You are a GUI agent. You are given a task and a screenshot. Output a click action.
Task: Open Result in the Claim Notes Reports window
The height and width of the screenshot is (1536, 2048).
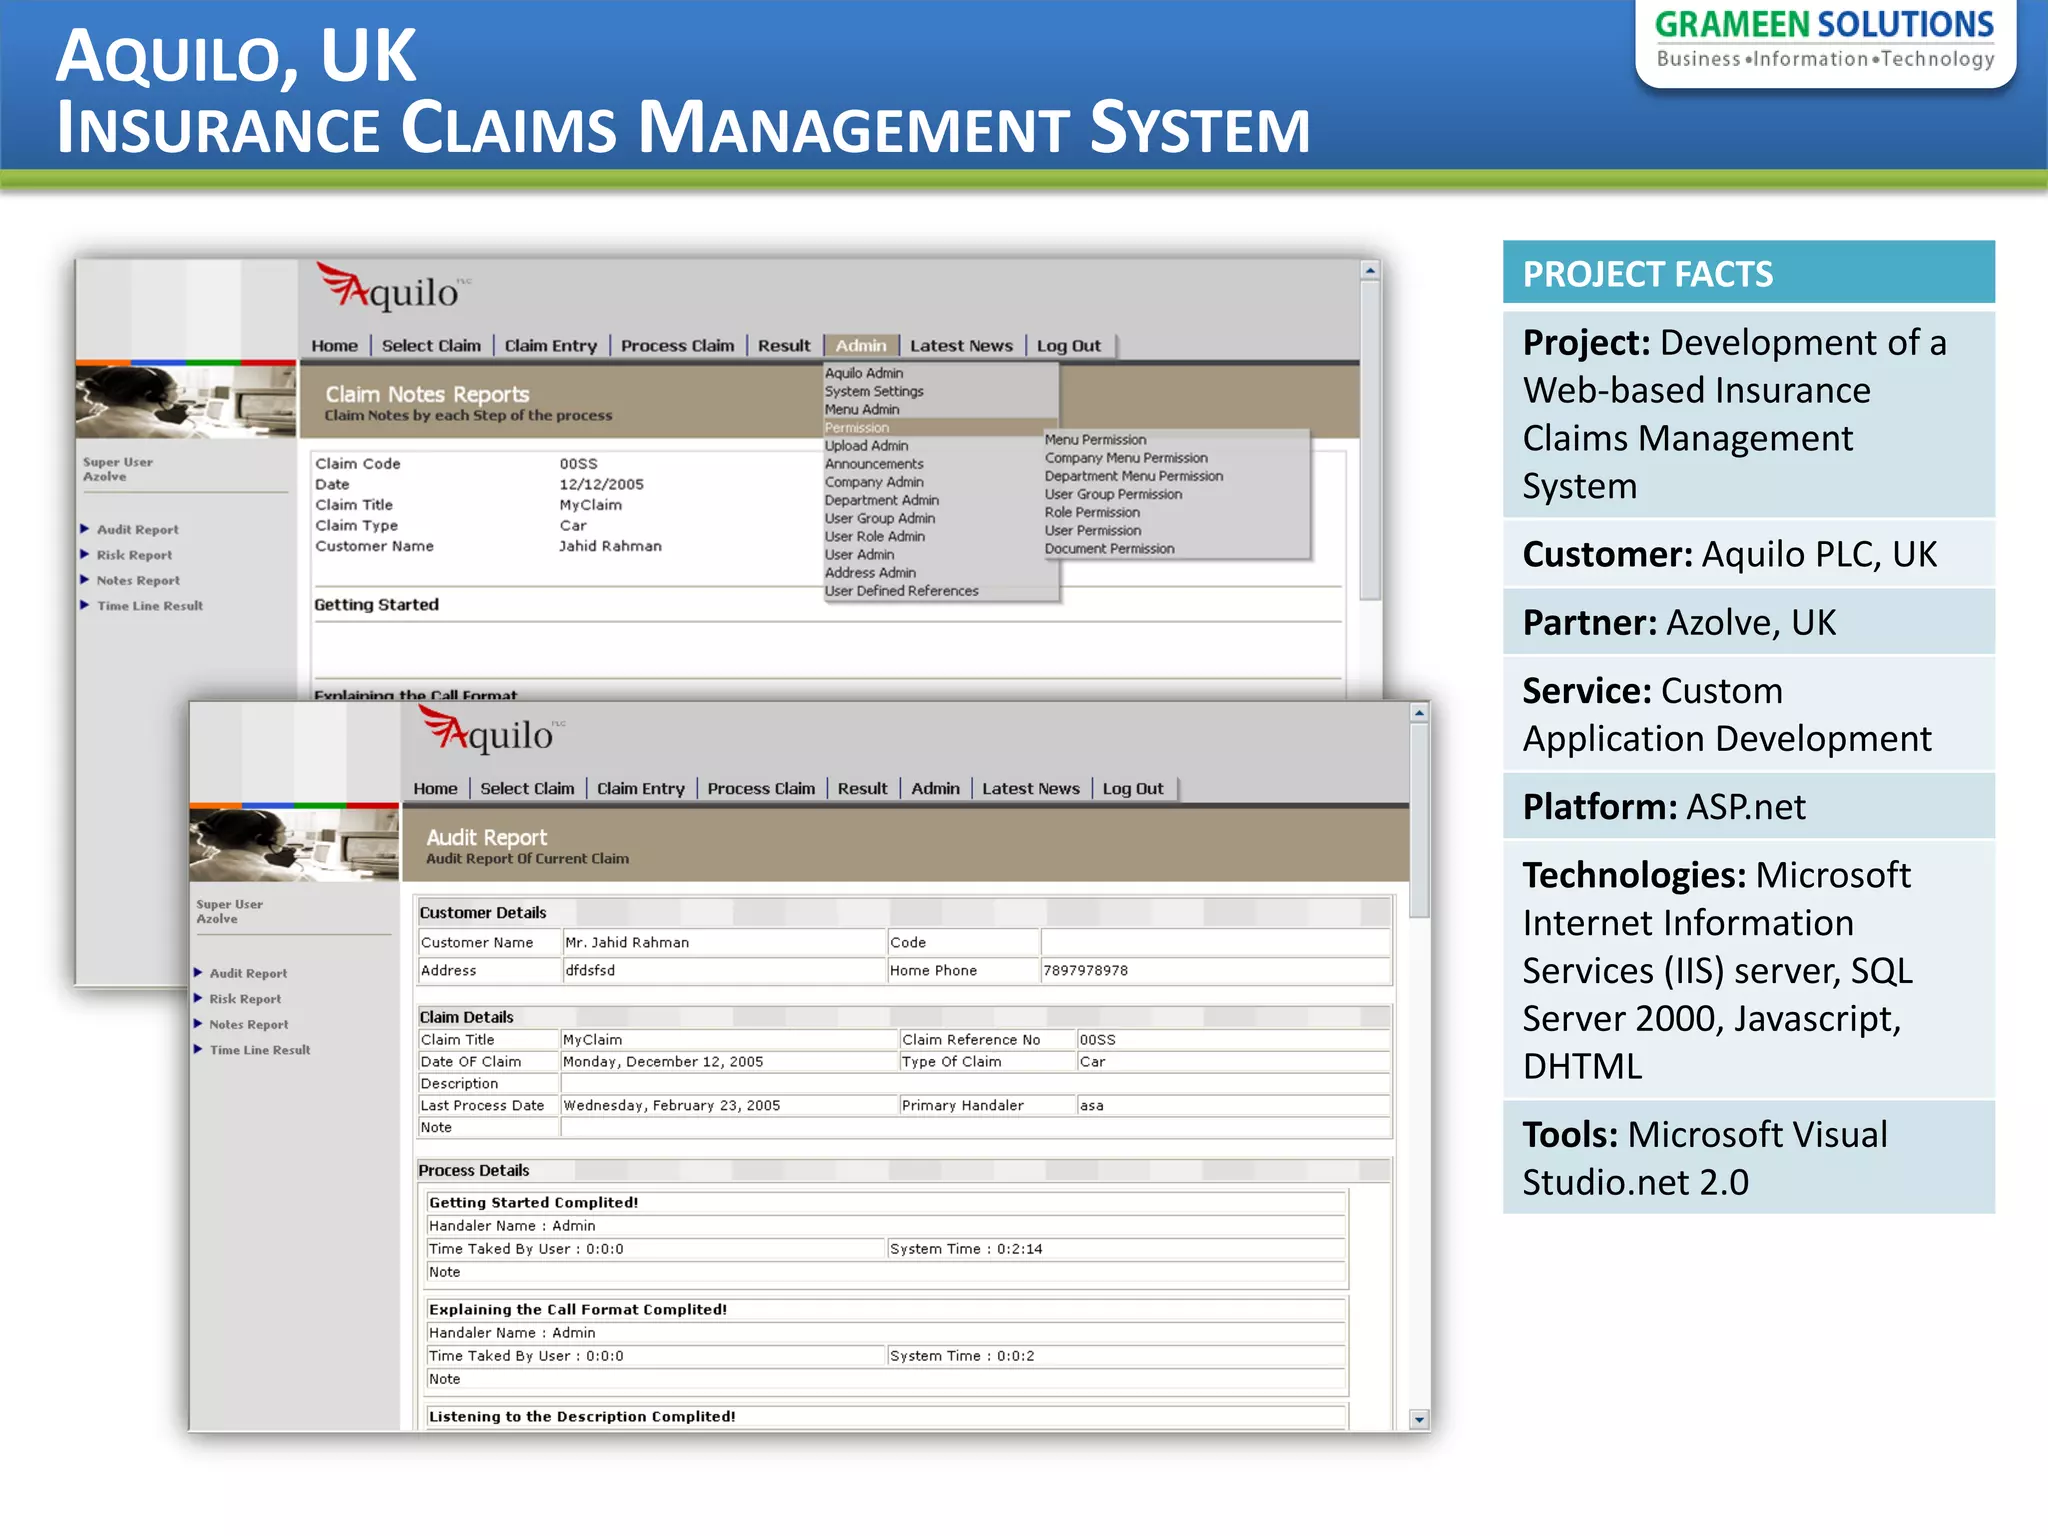click(x=784, y=346)
